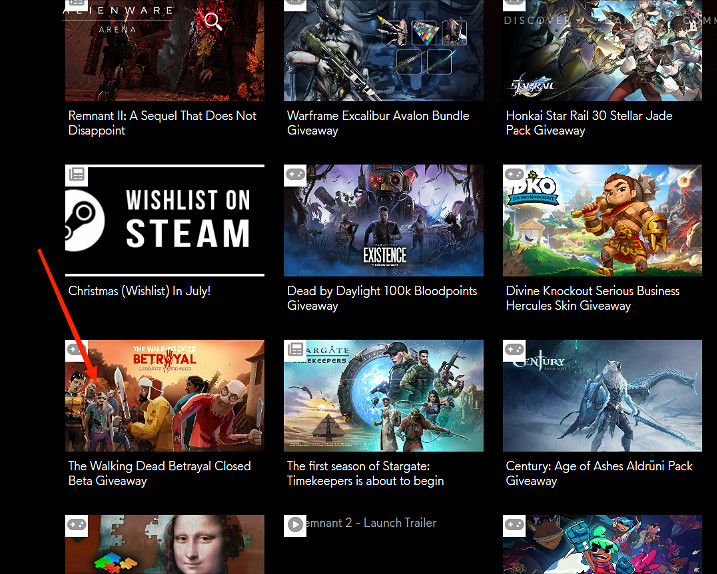Open Dead by Daylight 100k Bloodpoints Giveaway title
Viewport: 717px width, 574px height.
pos(381,298)
